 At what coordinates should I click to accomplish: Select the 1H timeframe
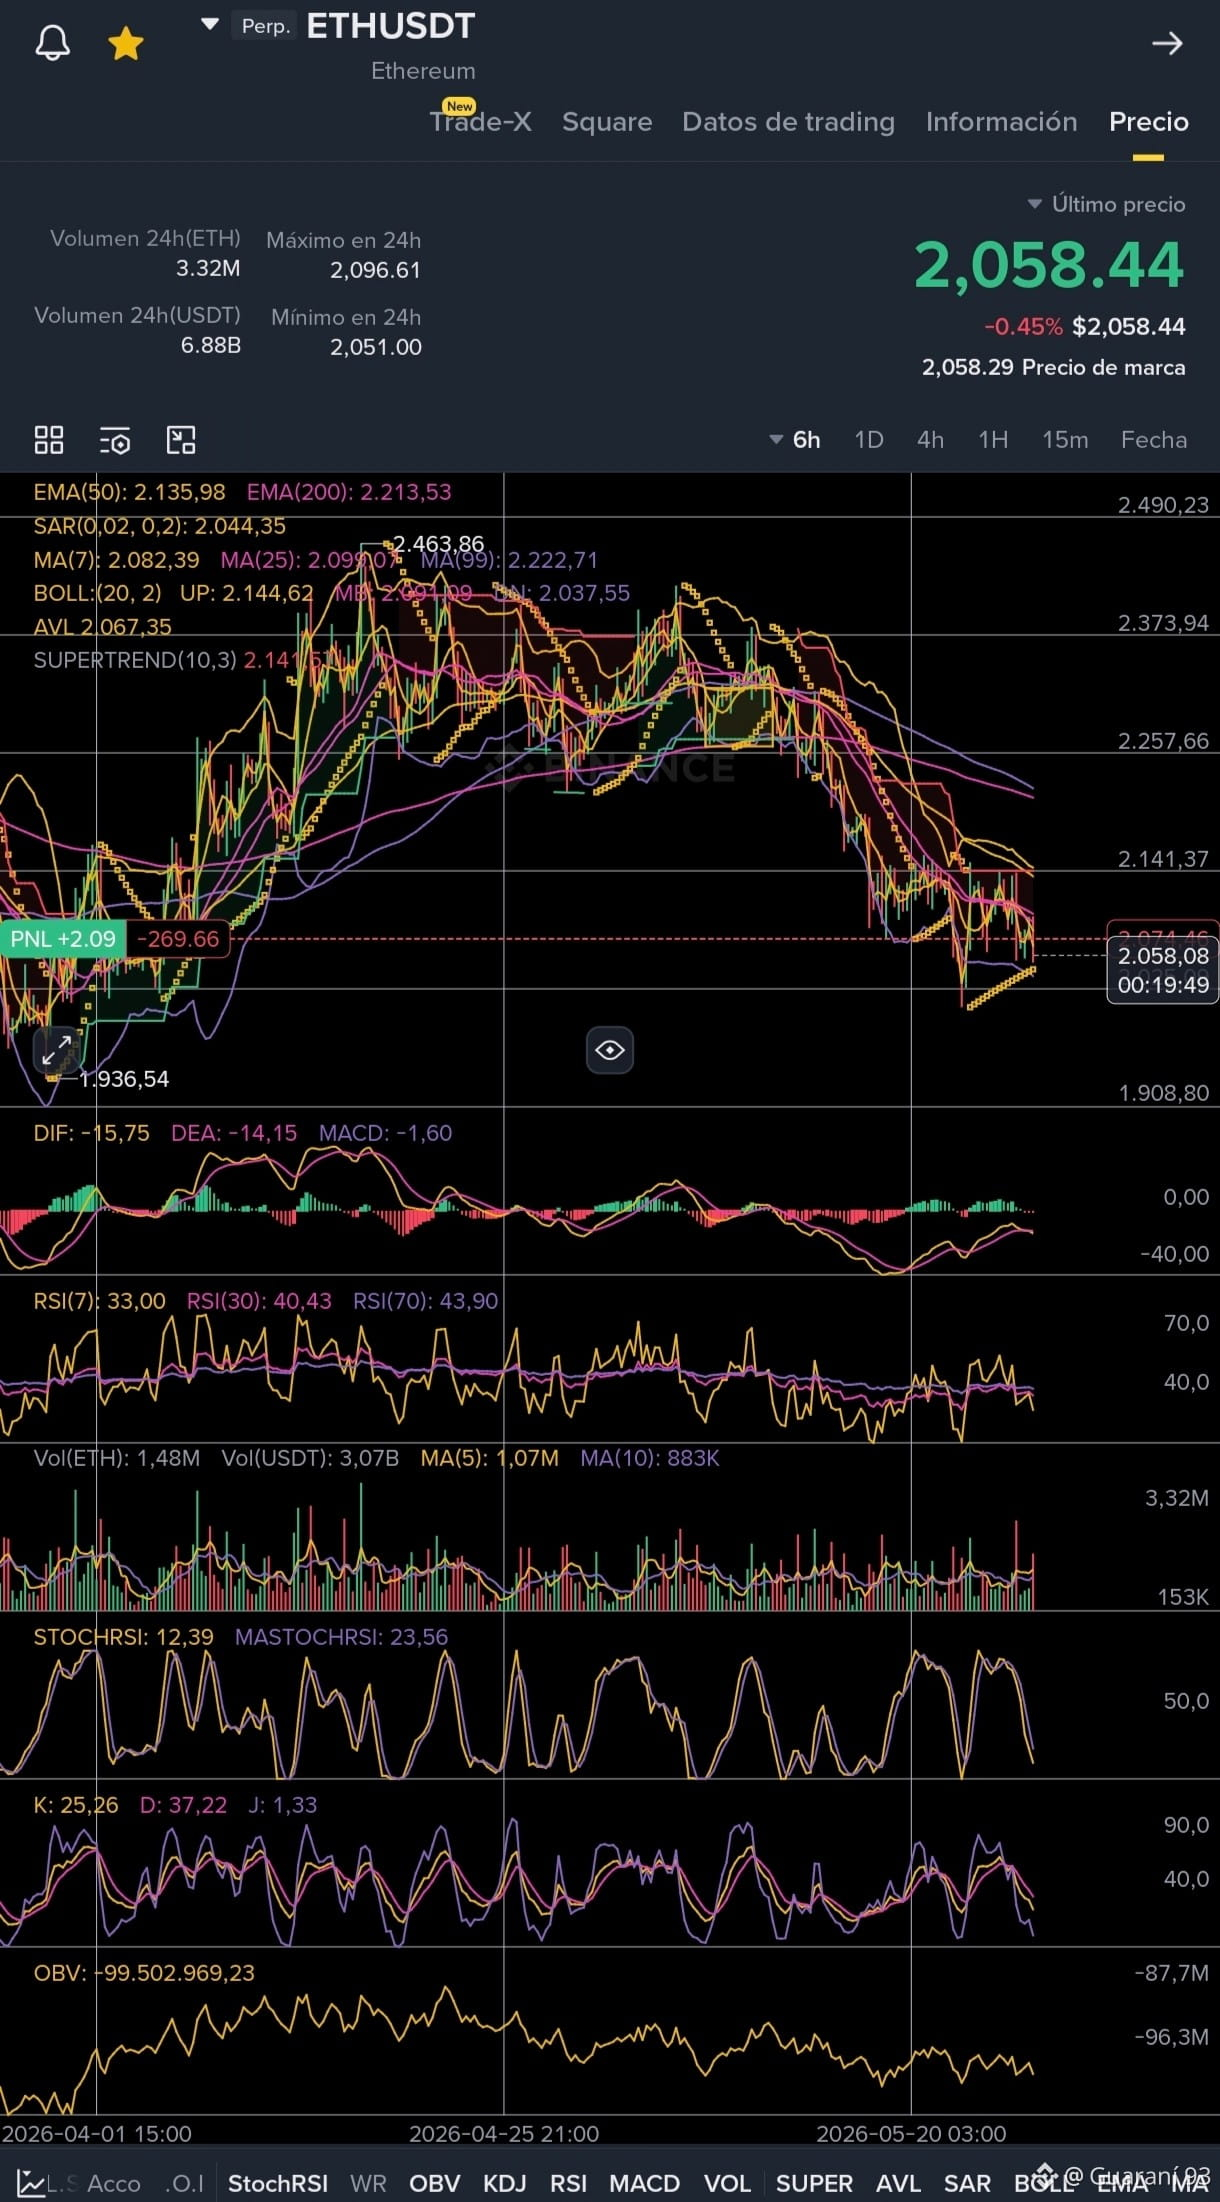(x=993, y=440)
